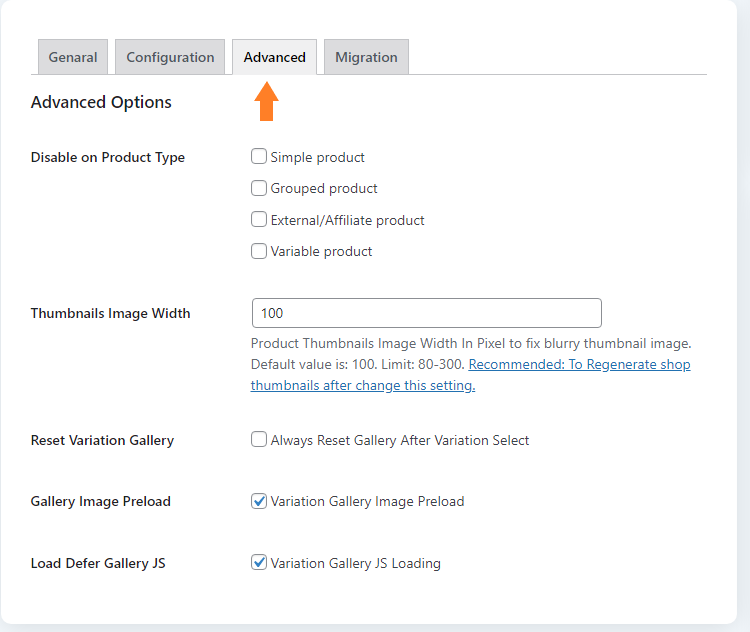Click the Variable product label
This screenshot has height=632, width=750.
[321, 251]
